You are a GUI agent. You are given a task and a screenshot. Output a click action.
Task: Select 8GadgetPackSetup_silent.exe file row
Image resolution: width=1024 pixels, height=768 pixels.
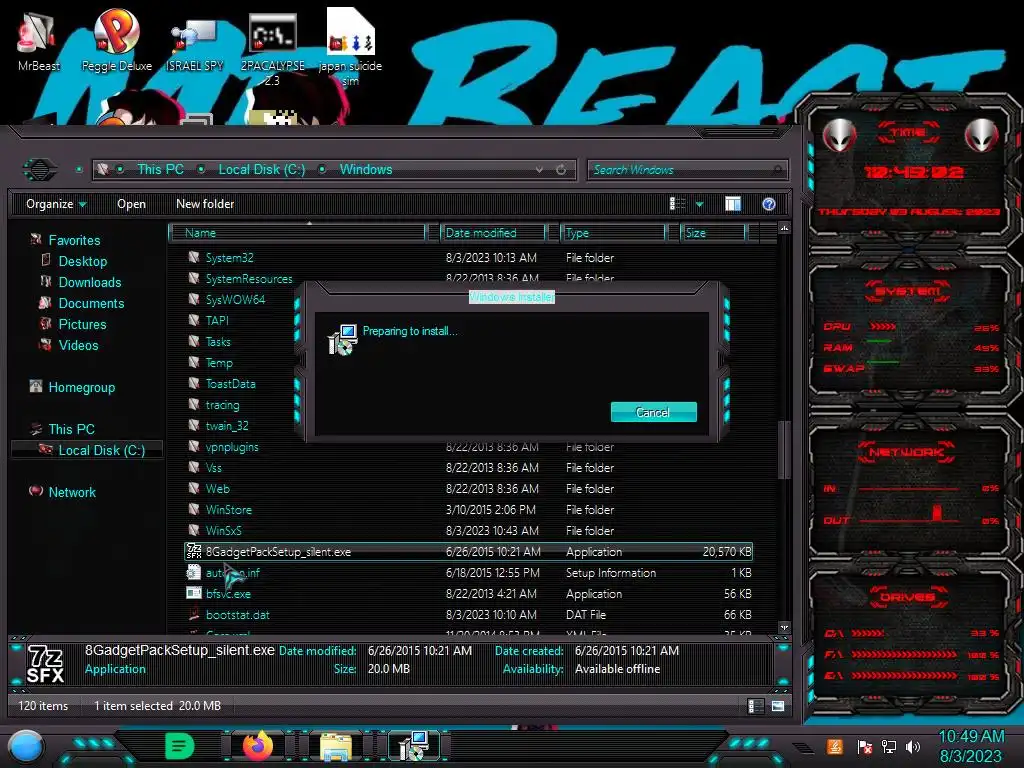(468, 552)
